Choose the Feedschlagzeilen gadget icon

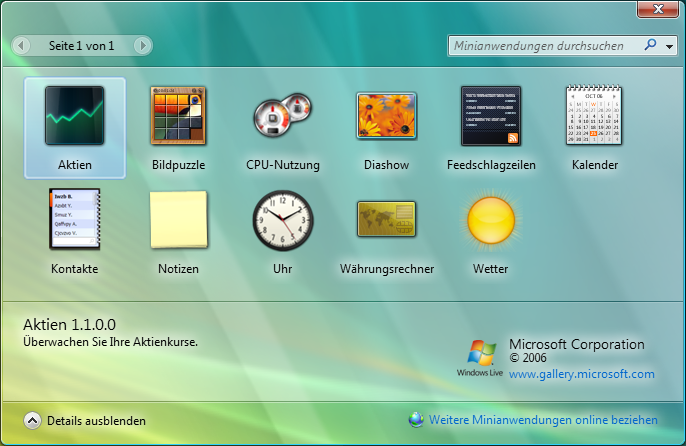(490, 116)
